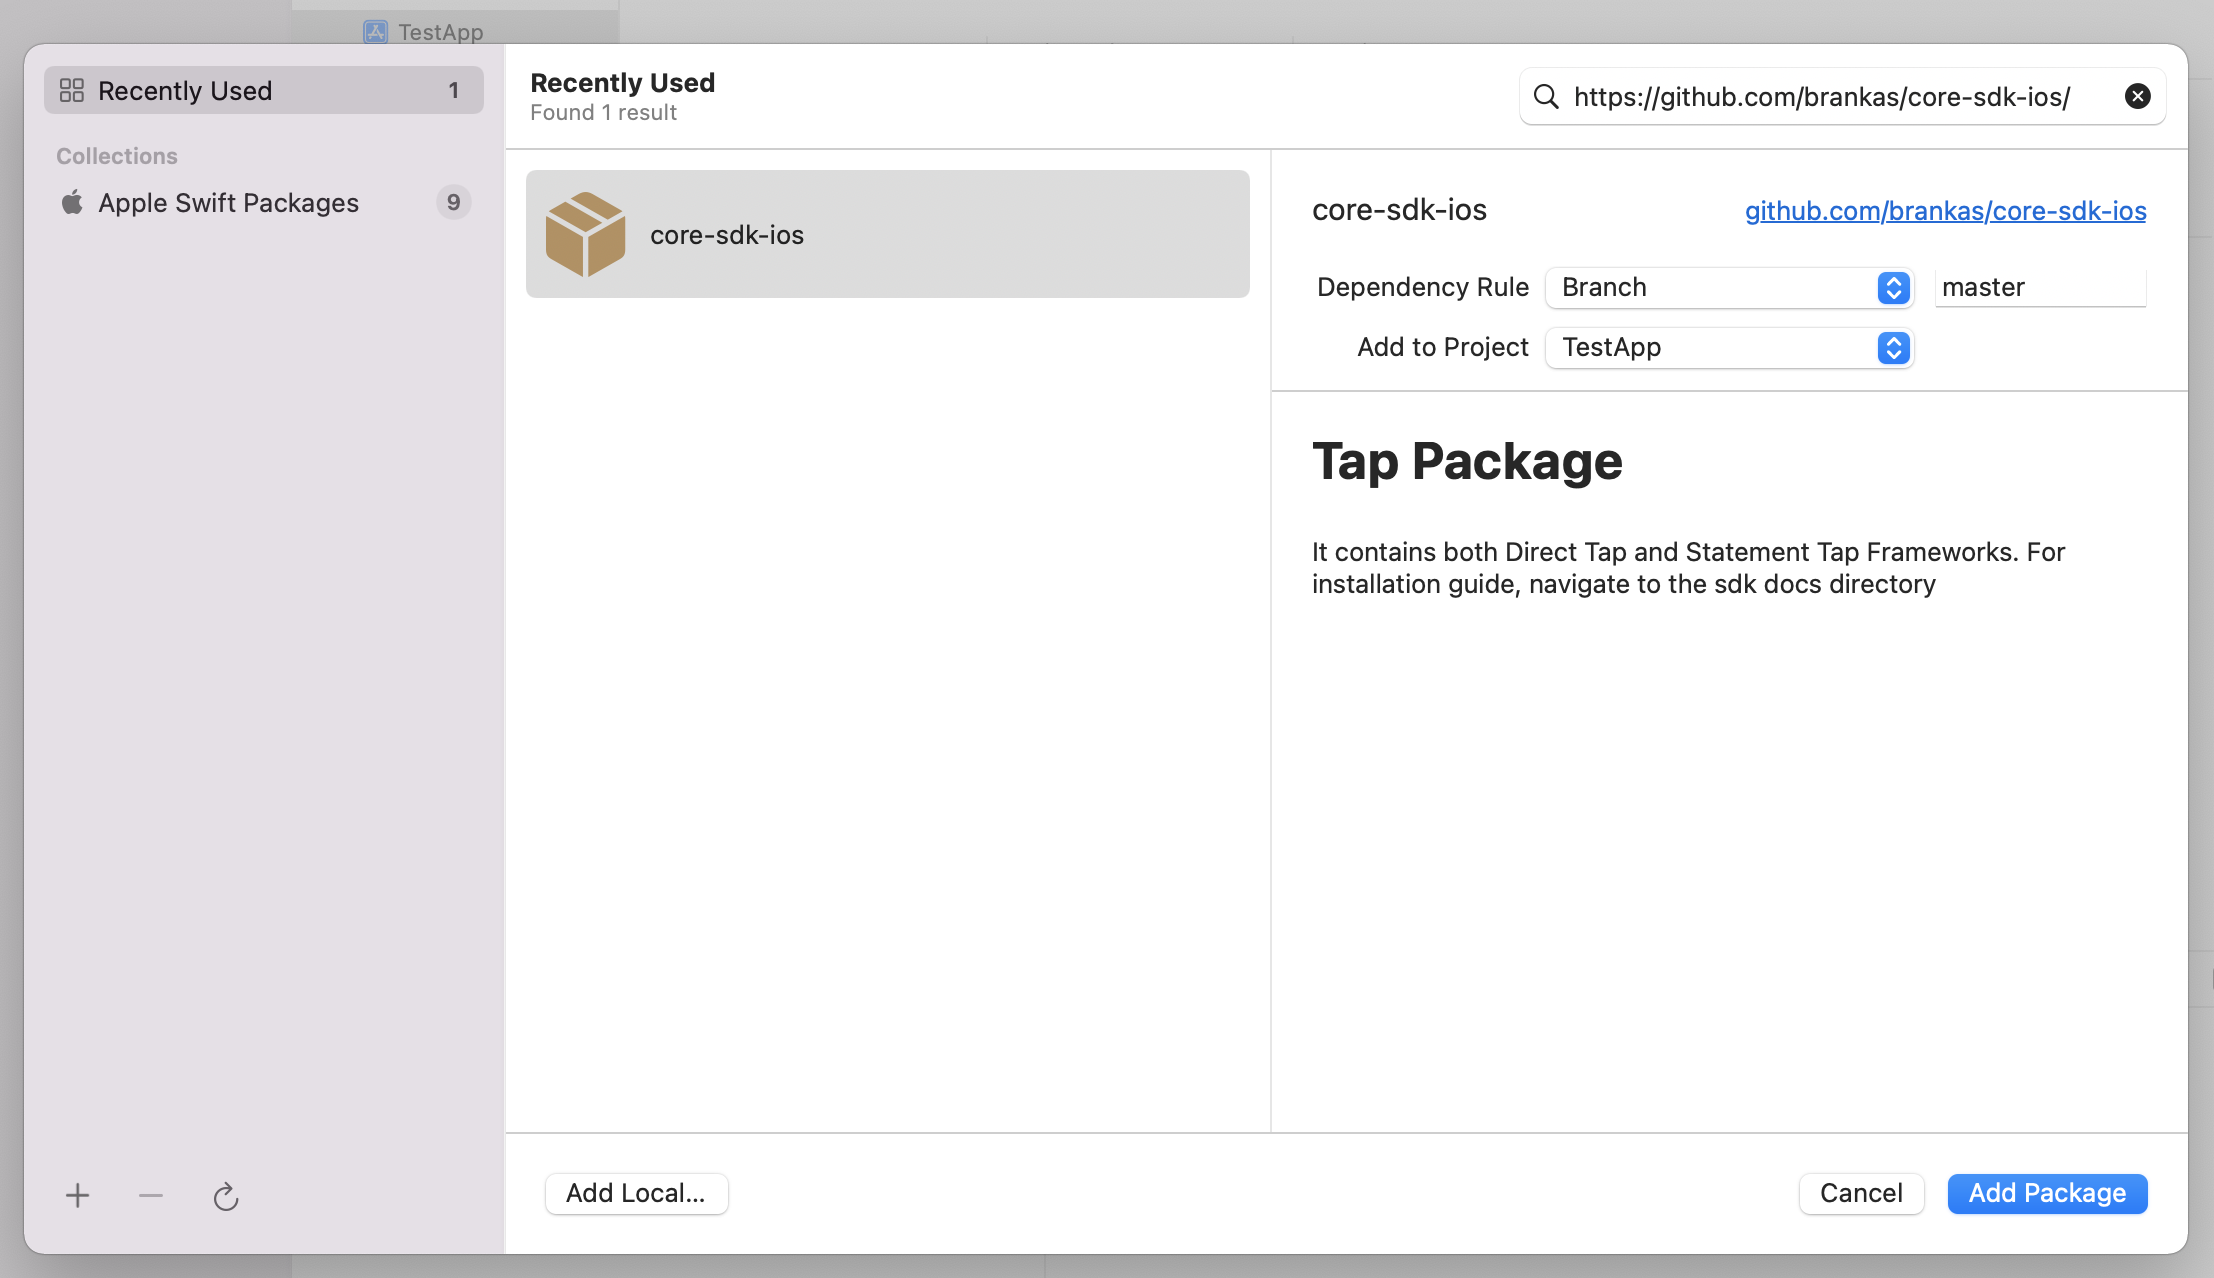Click the core-sdk-ios package box icon
This screenshot has width=2214, height=1278.
(x=585, y=234)
